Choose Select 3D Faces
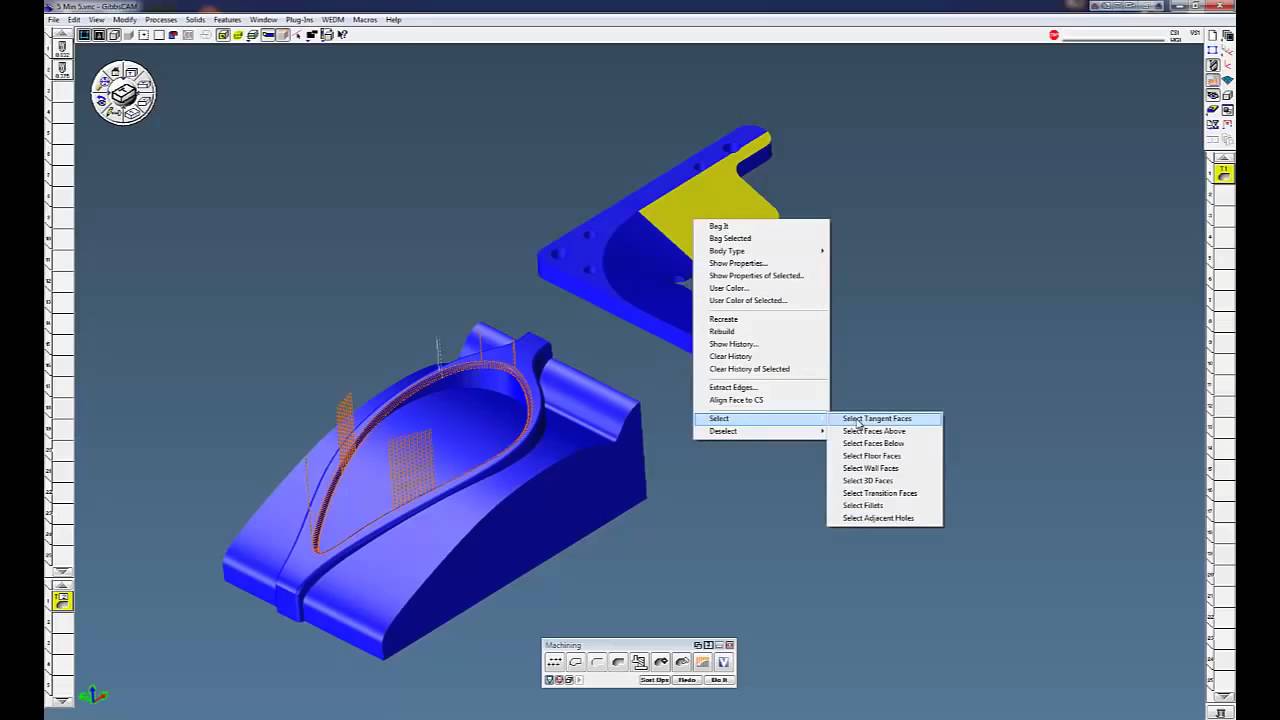Image resolution: width=1280 pixels, height=720 pixels. pyautogui.click(x=884, y=481)
